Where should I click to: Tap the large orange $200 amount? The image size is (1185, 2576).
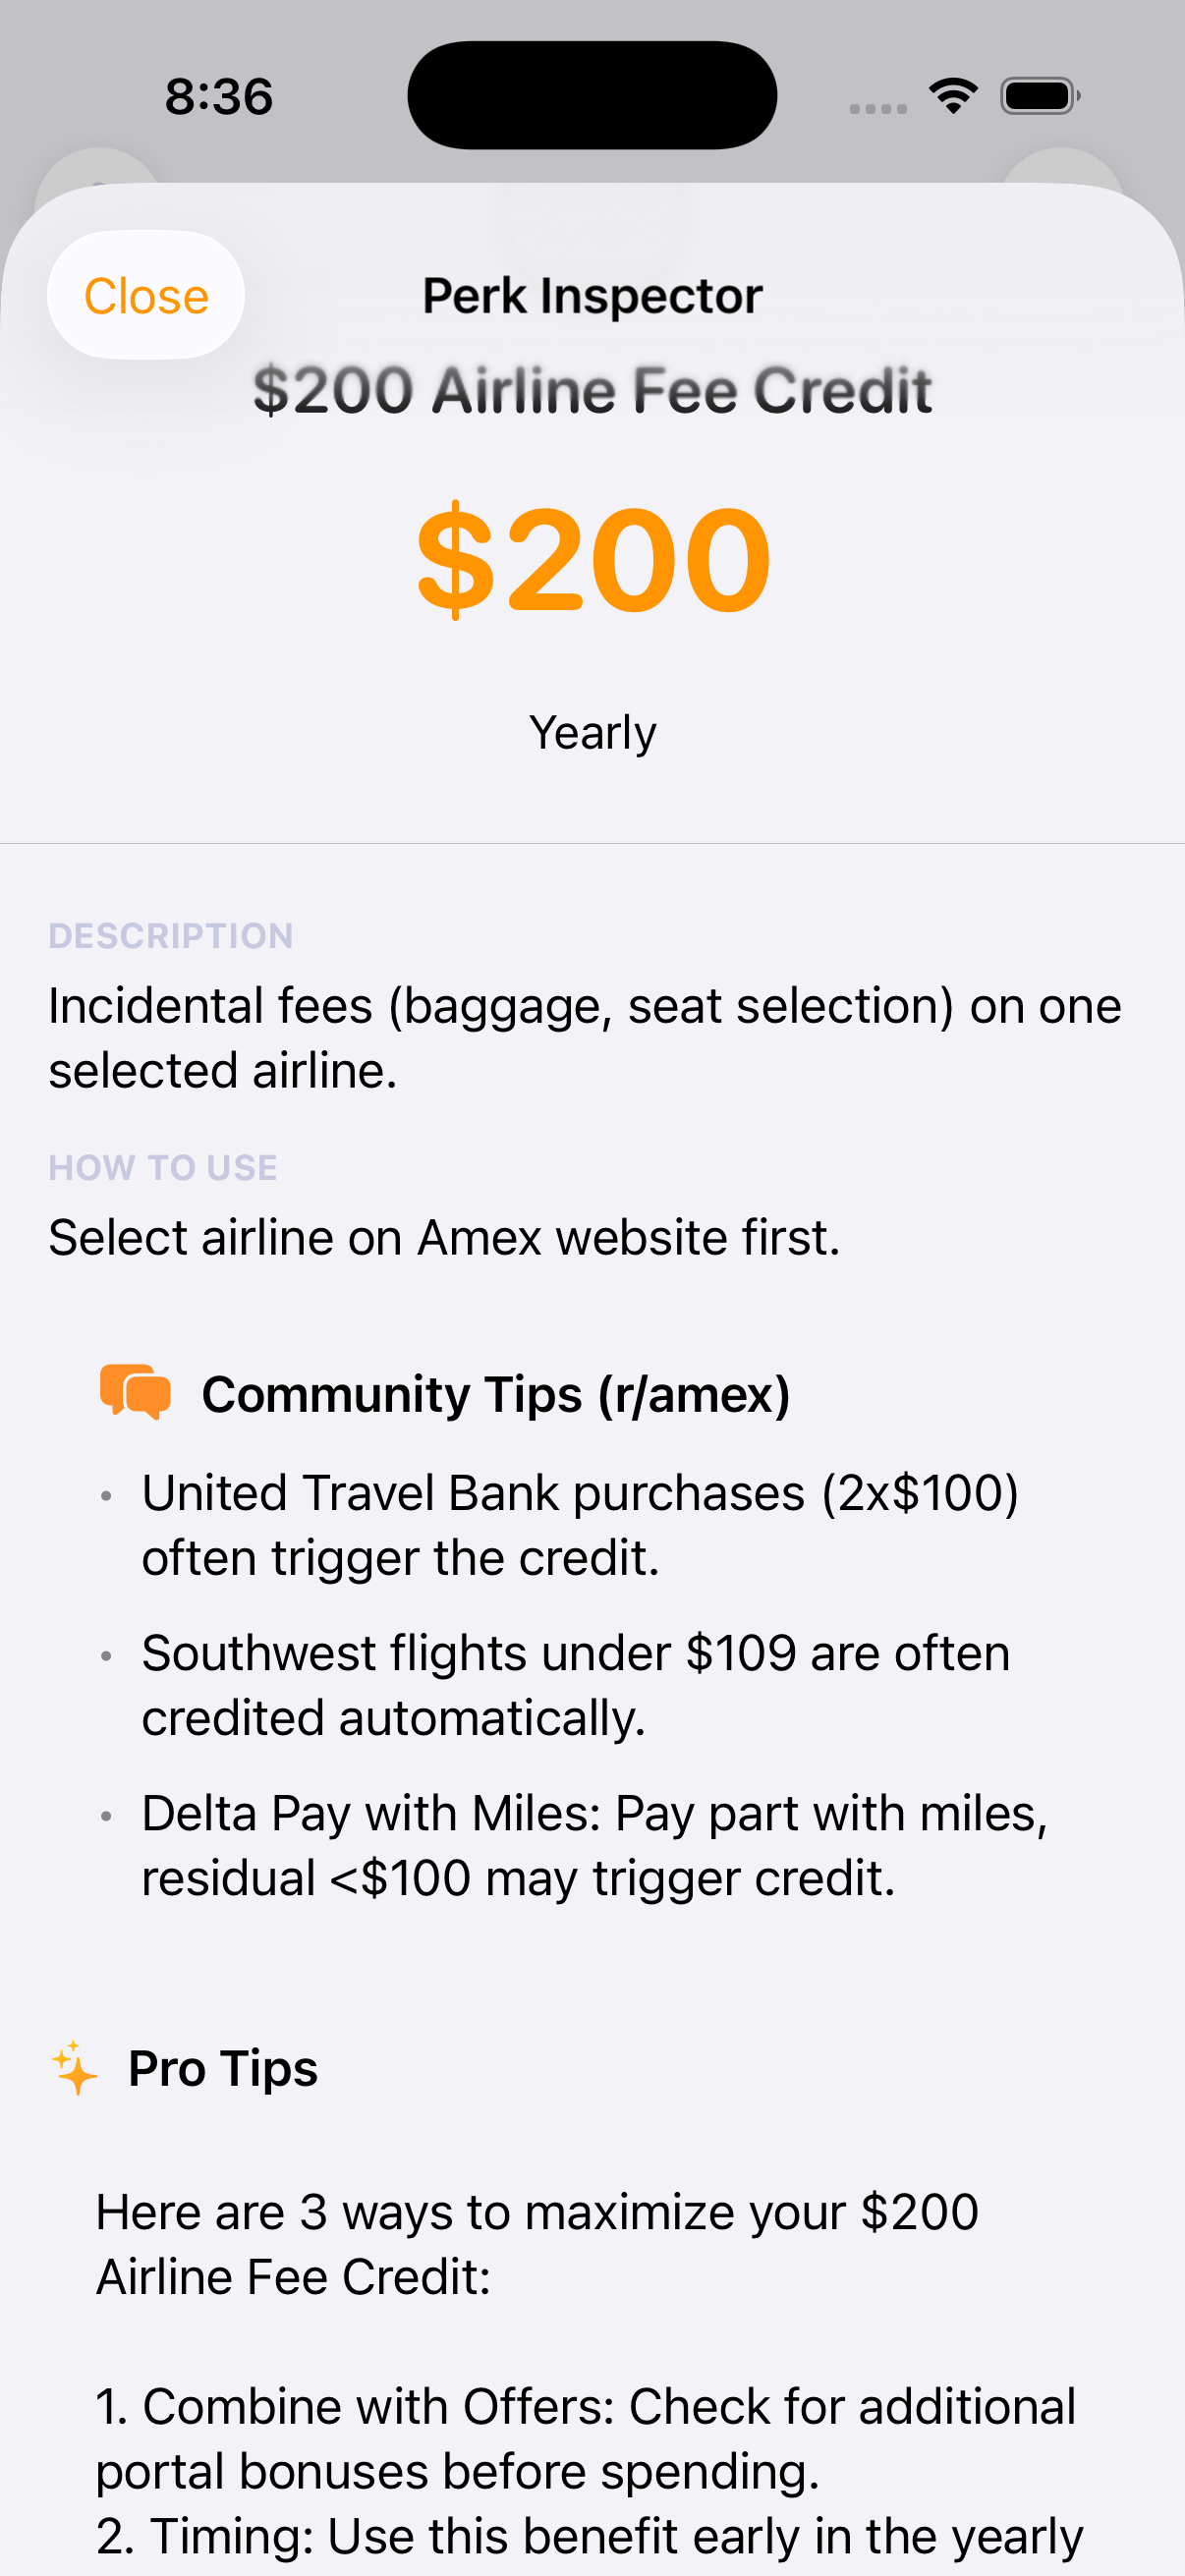click(x=592, y=559)
